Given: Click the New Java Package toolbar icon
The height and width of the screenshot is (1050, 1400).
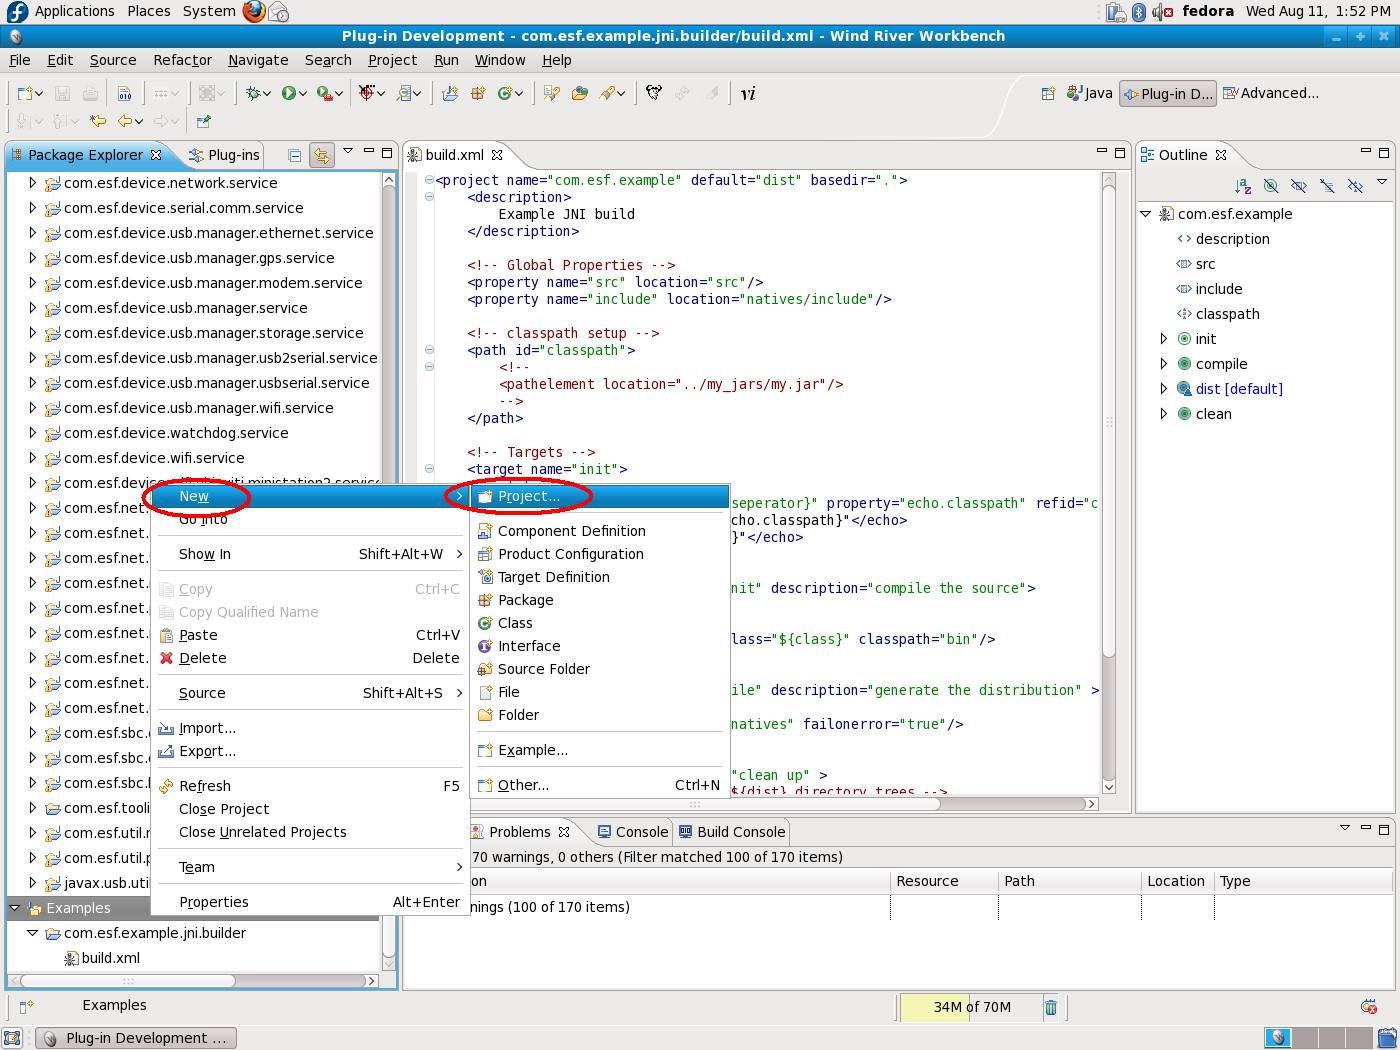Looking at the screenshot, I should (478, 93).
